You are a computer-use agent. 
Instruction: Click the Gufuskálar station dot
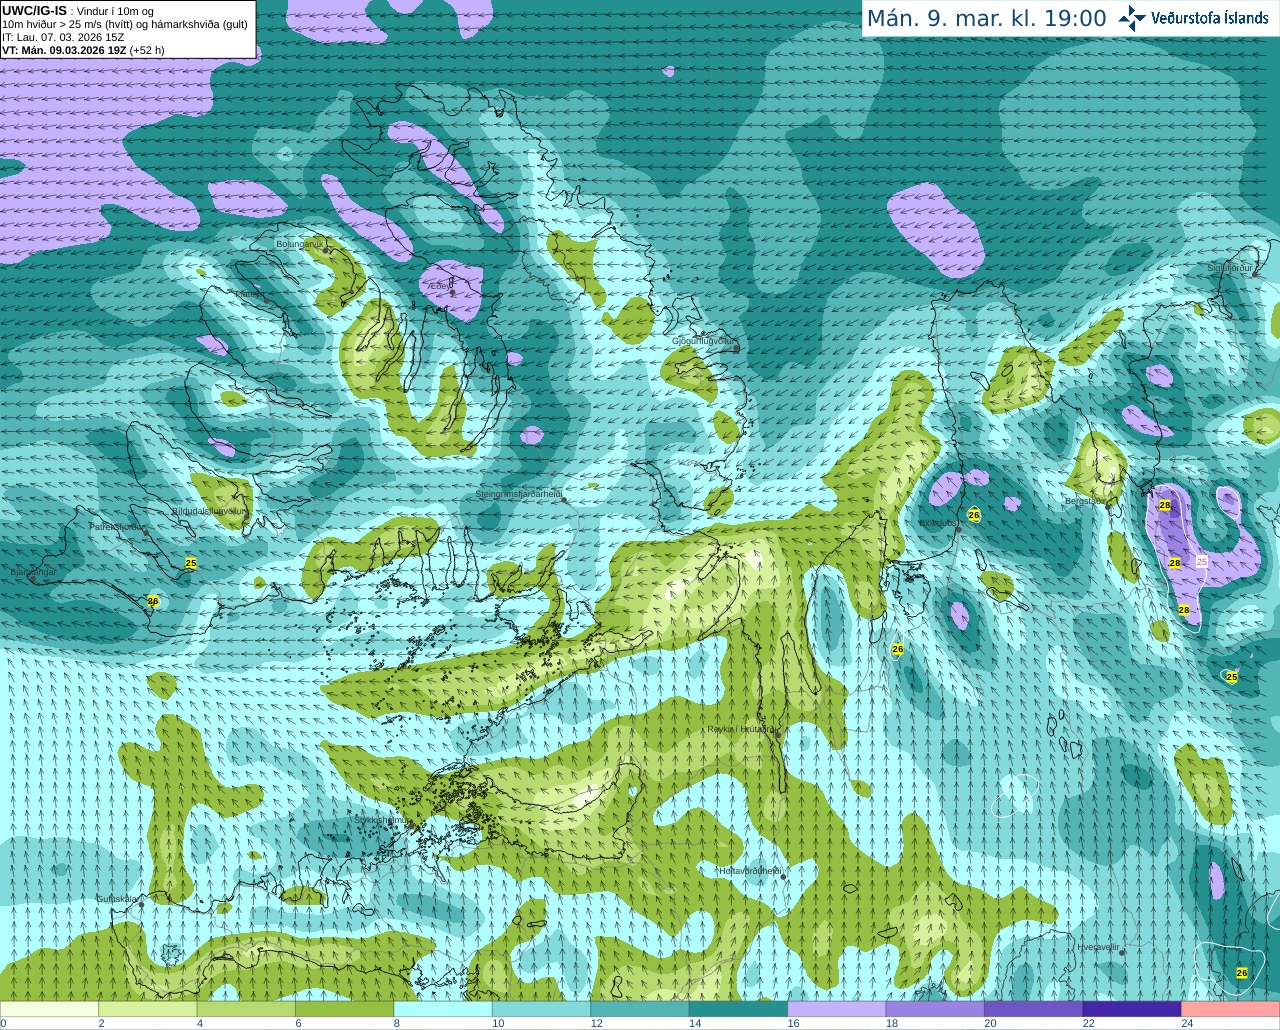pyautogui.click(x=141, y=904)
